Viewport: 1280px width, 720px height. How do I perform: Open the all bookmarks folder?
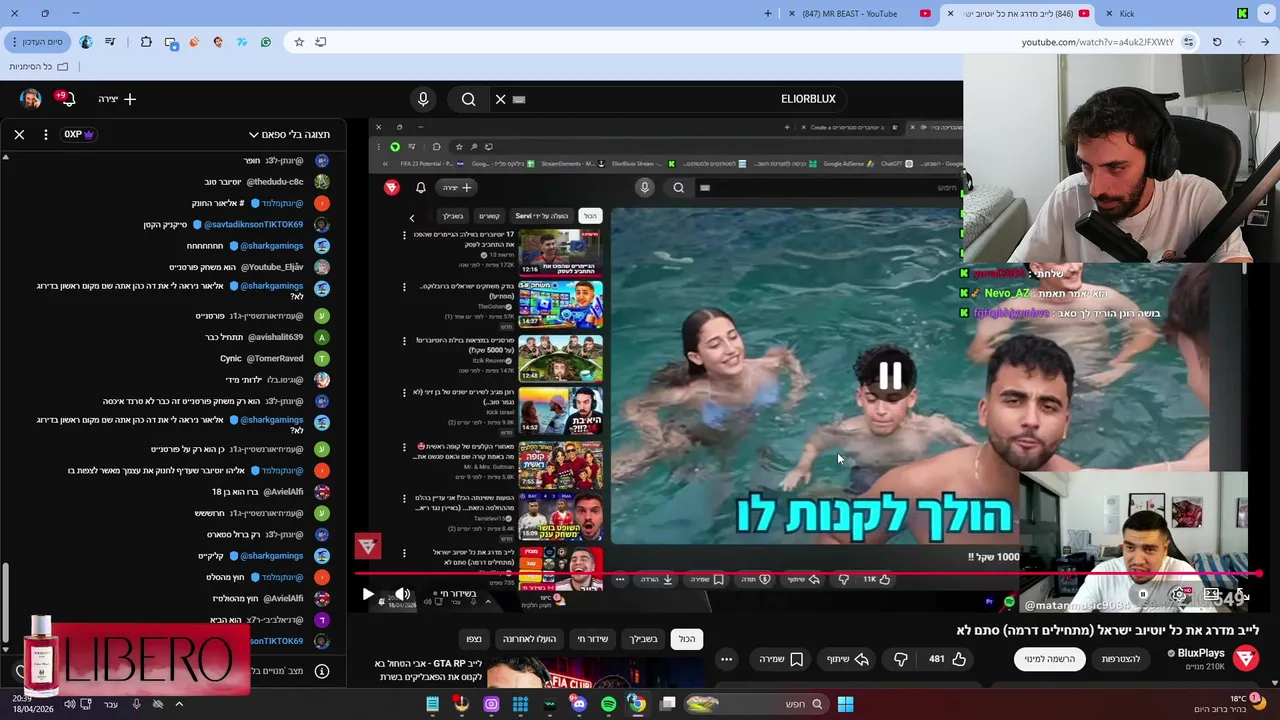[39, 66]
